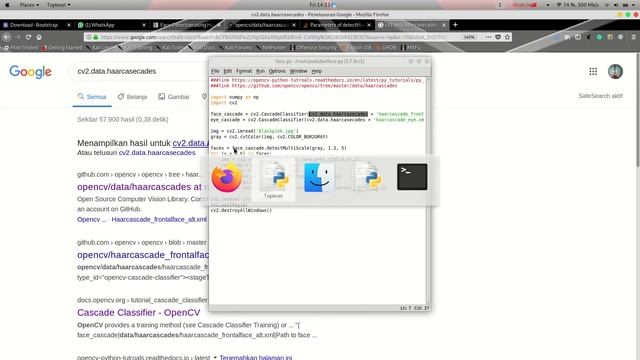Switch to Parameters of detectMultiScale tab
This screenshot has height=360, width=640.
pyautogui.click(x=336, y=25)
